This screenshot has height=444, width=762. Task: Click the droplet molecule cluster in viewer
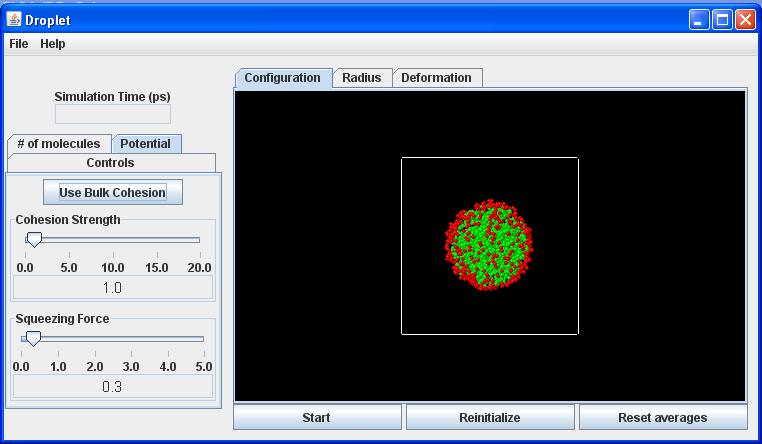point(489,245)
